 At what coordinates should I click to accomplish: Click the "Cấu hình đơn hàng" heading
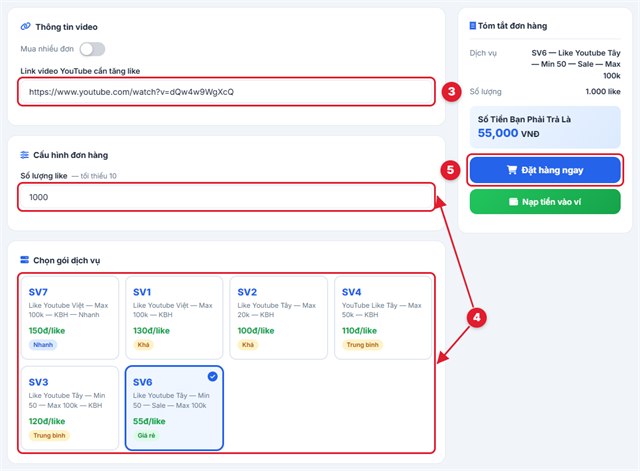pyautogui.click(x=71, y=155)
